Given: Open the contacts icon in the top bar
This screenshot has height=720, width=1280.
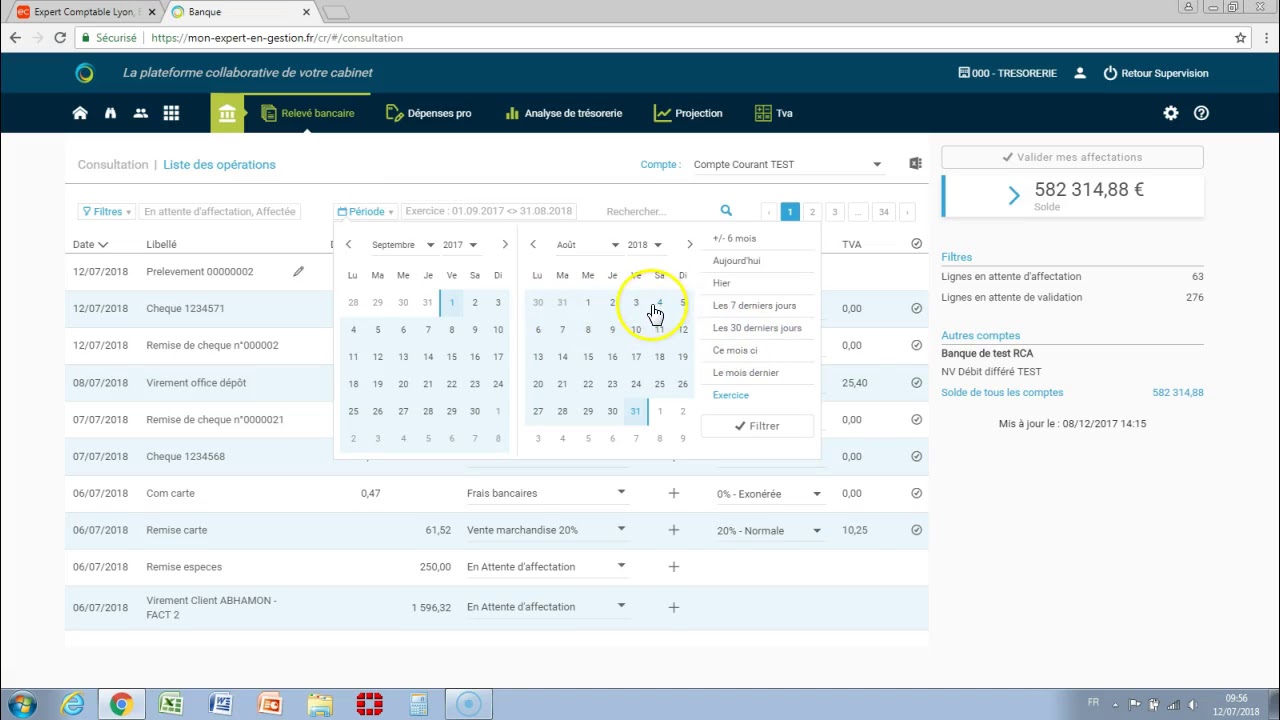Looking at the screenshot, I should pyautogui.click(x=140, y=113).
